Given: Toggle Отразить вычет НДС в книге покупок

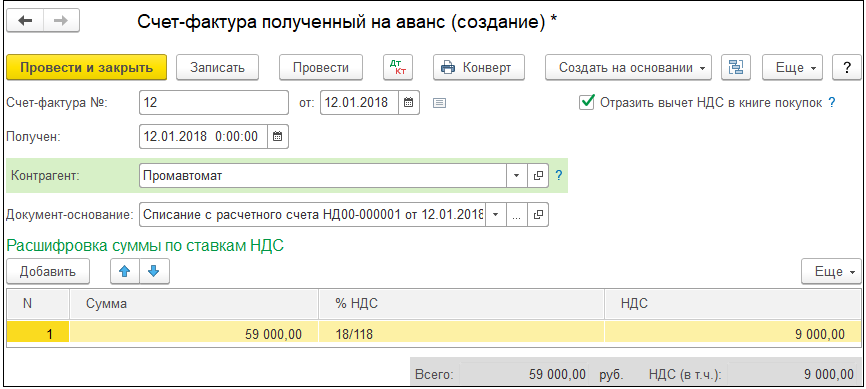Looking at the screenshot, I should pyautogui.click(x=587, y=102).
